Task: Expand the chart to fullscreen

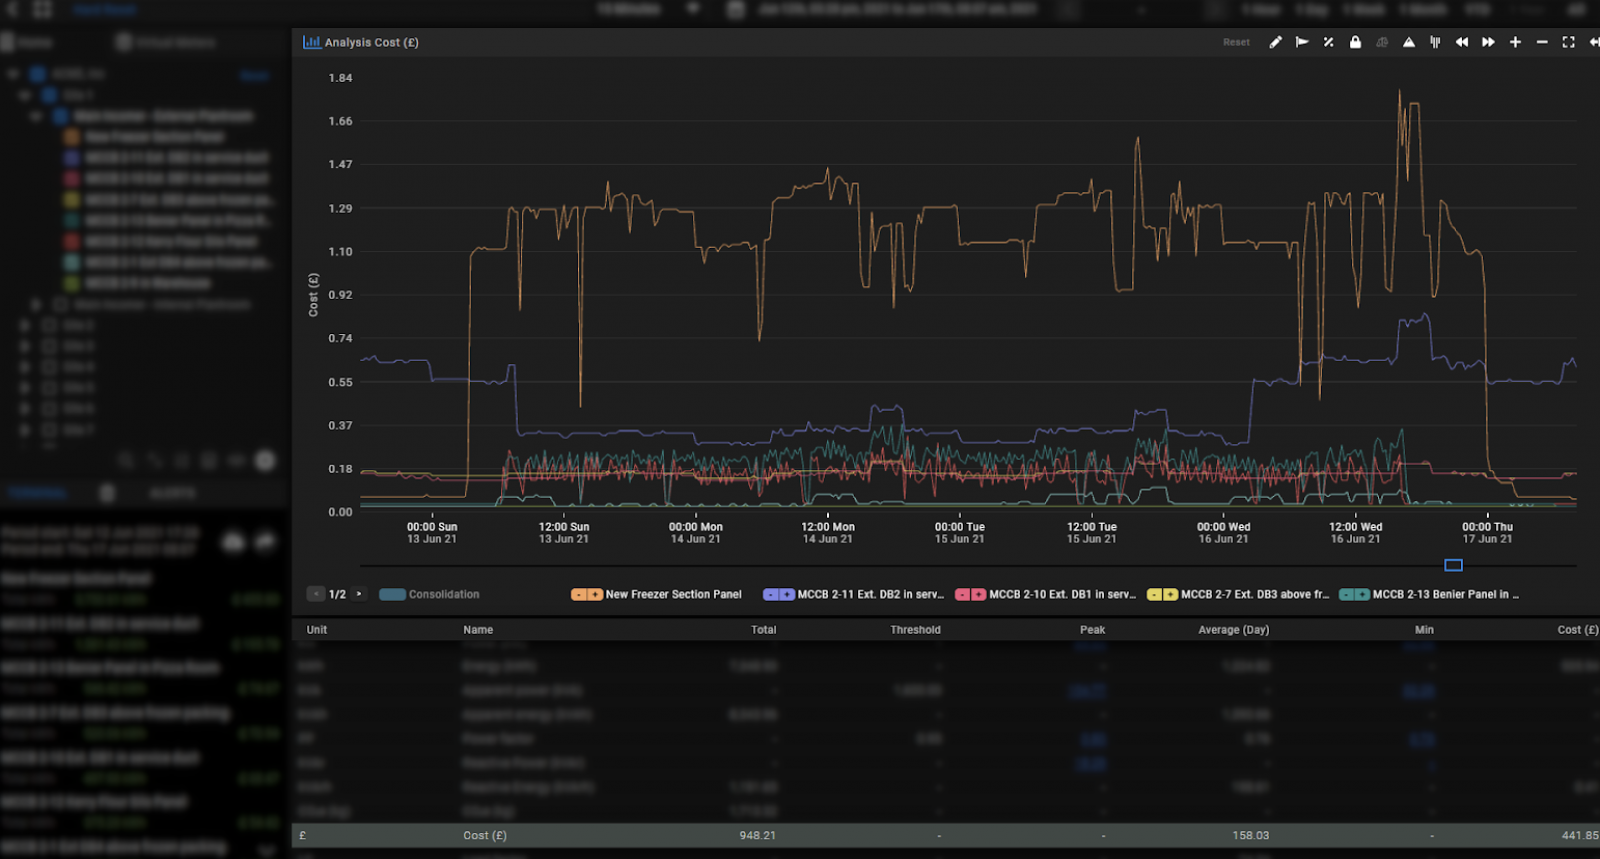Action: click(1568, 42)
